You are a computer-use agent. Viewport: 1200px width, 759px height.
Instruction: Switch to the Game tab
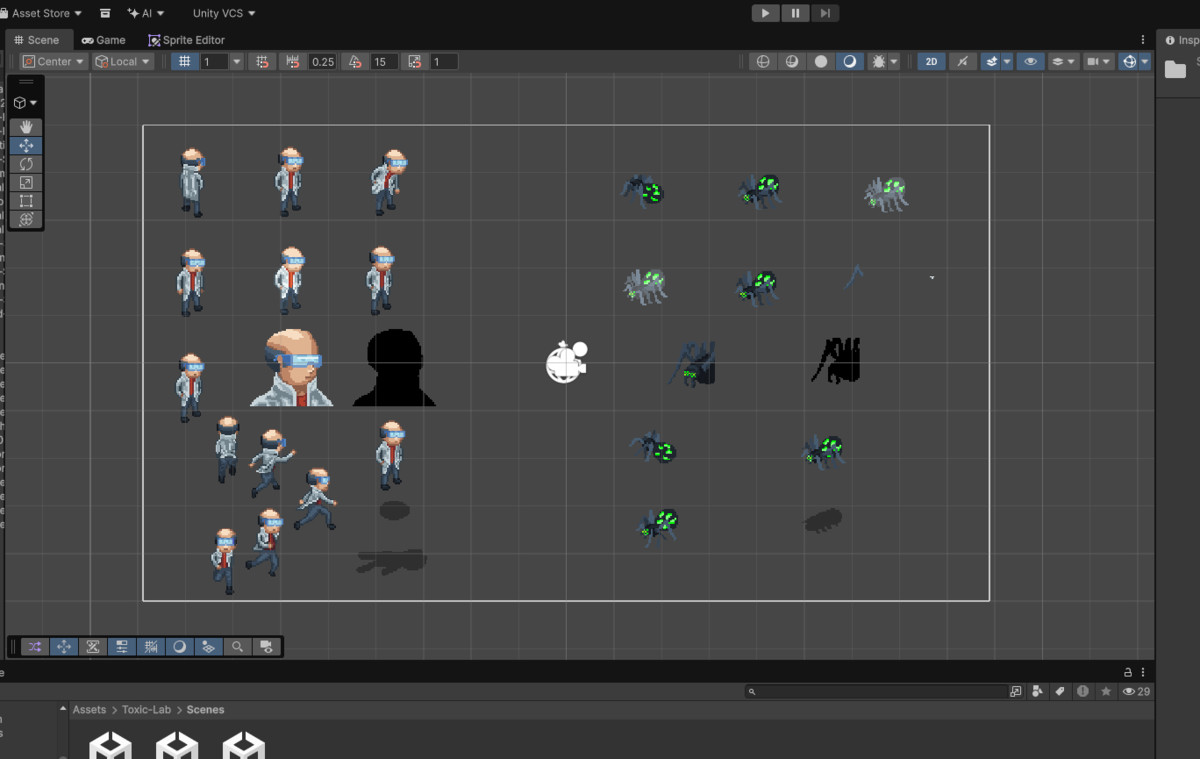pos(104,40)
